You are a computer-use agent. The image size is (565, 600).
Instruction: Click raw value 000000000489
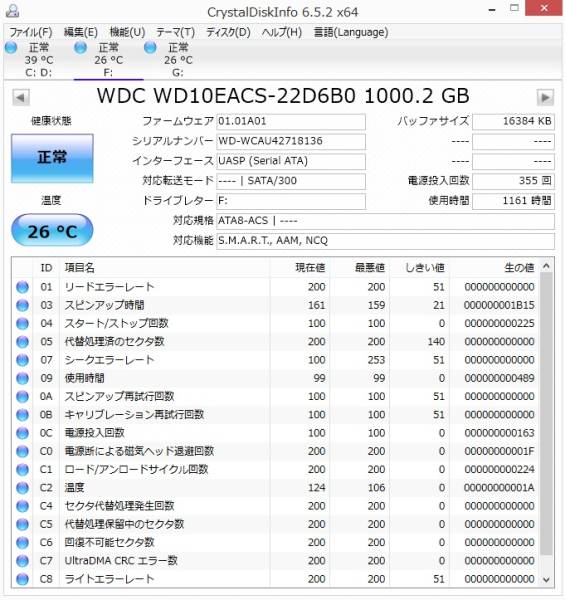(499, 378)
